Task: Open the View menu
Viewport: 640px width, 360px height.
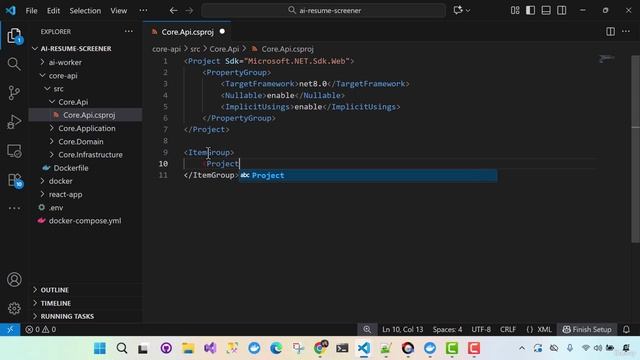Action: tap(119, 11)
